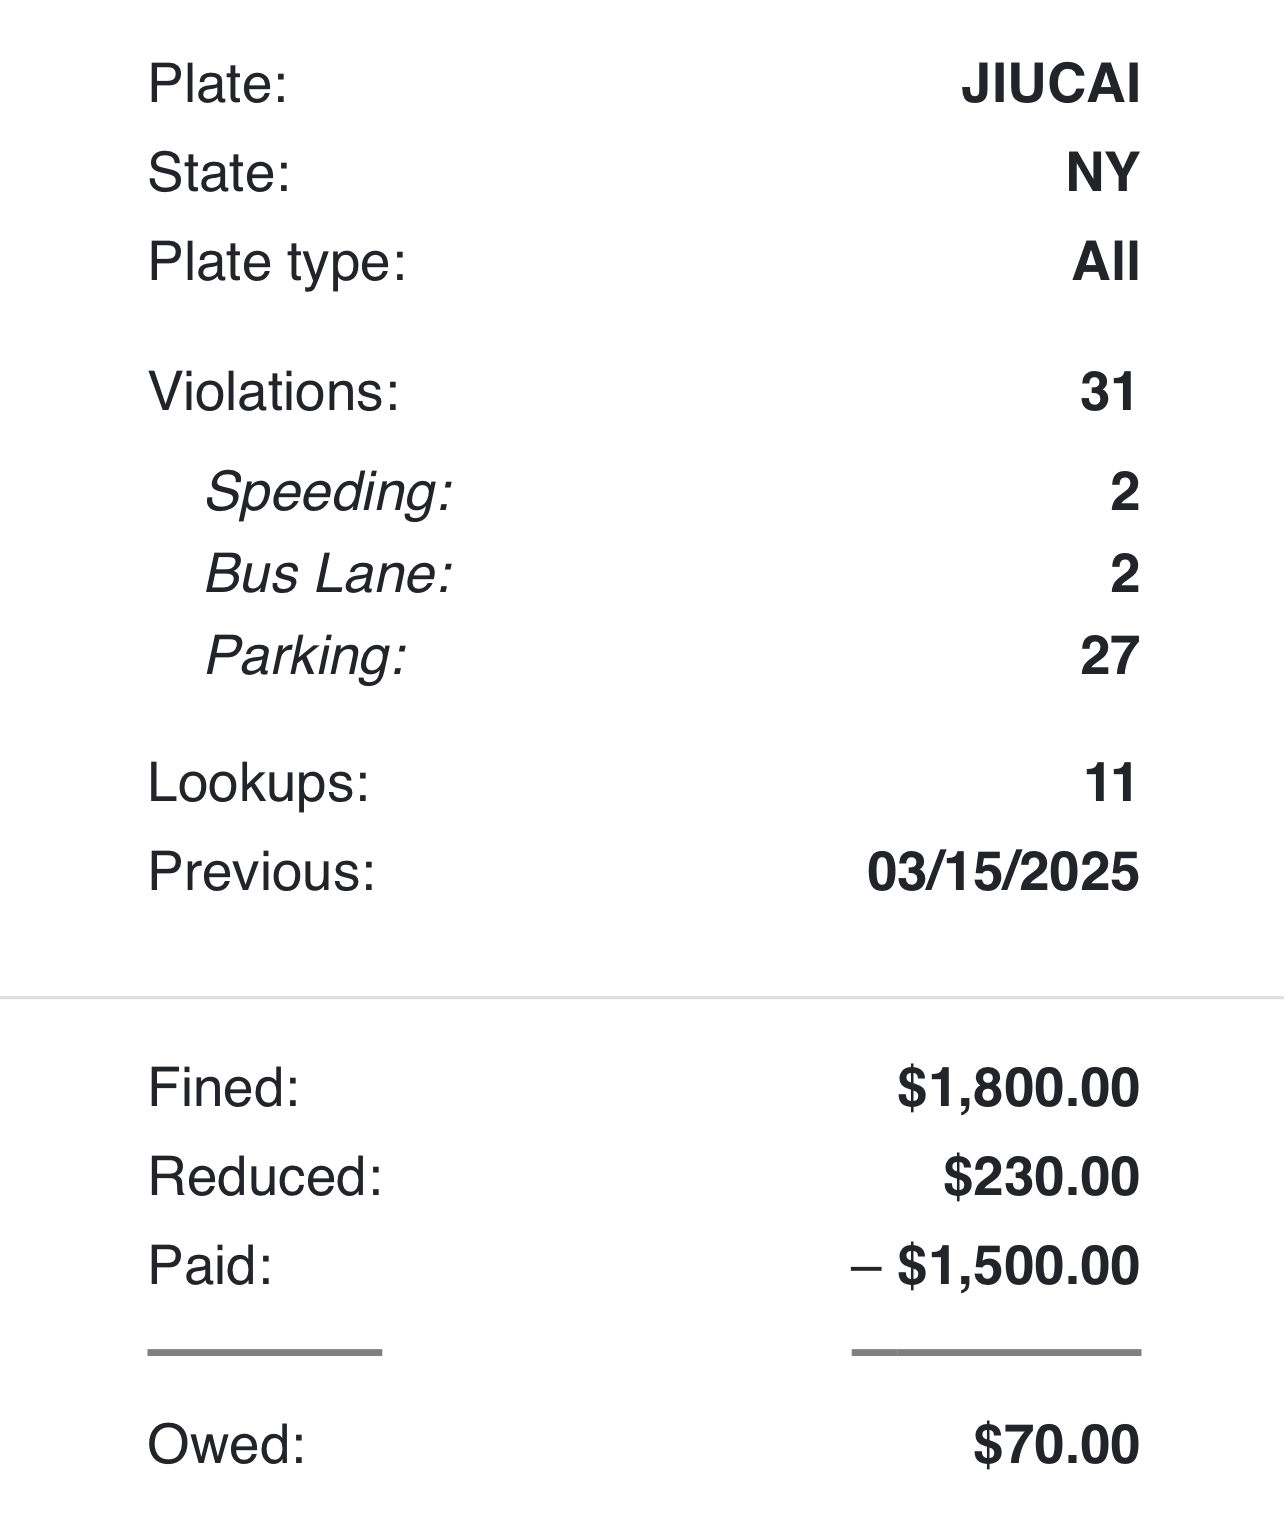Select the state value NY

click(1102, 173)
